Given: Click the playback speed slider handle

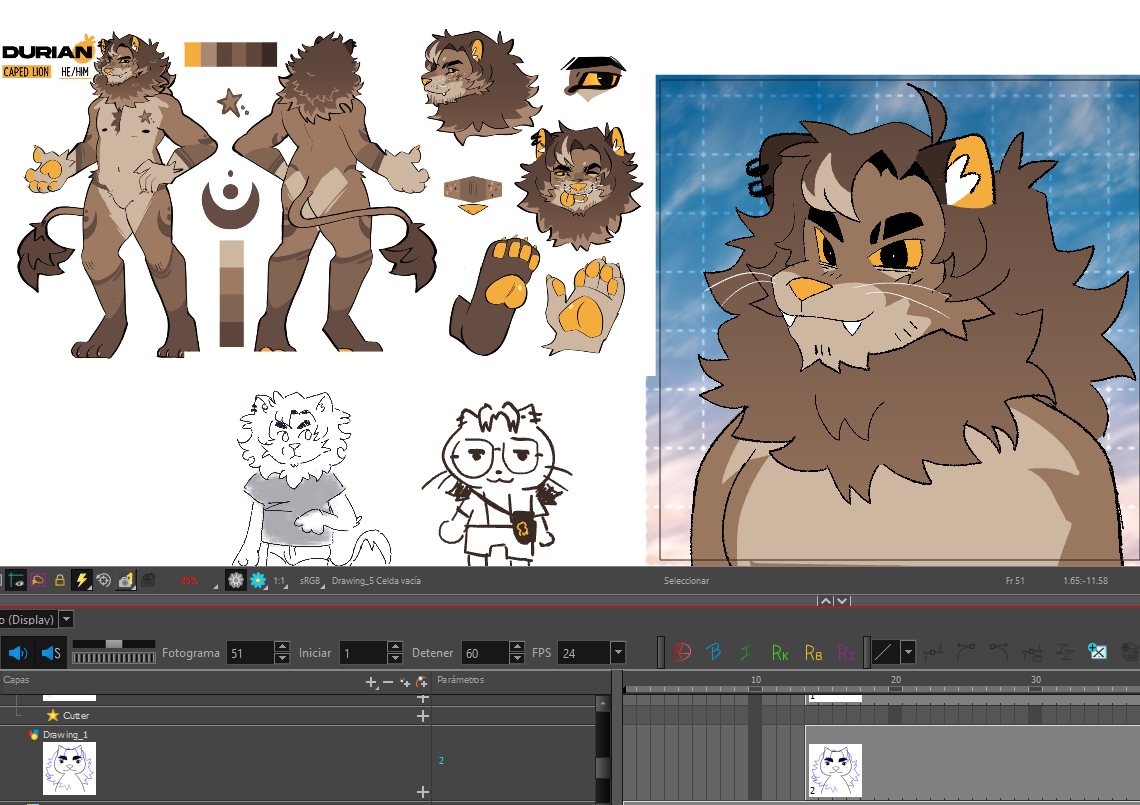Looking at the screenshot, I should (x=114, y=643).
